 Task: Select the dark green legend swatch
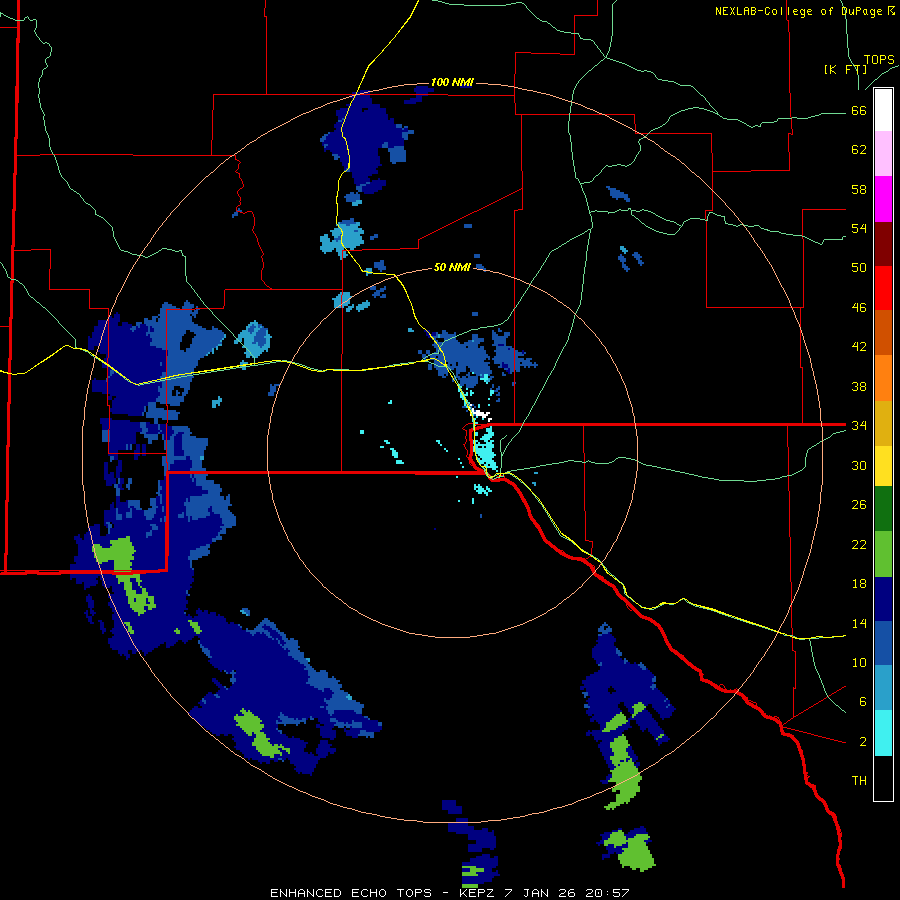click(883, 509)
